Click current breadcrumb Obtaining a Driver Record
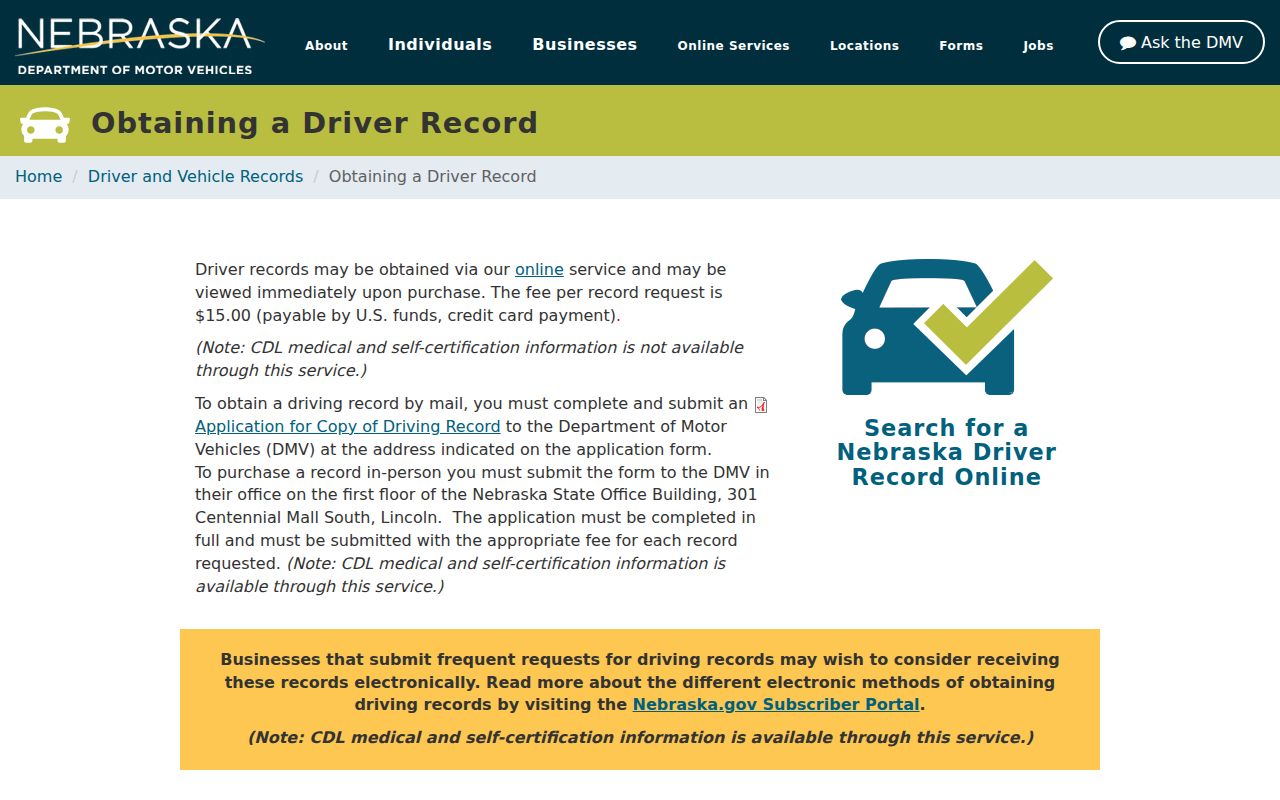 coord(432,177)
